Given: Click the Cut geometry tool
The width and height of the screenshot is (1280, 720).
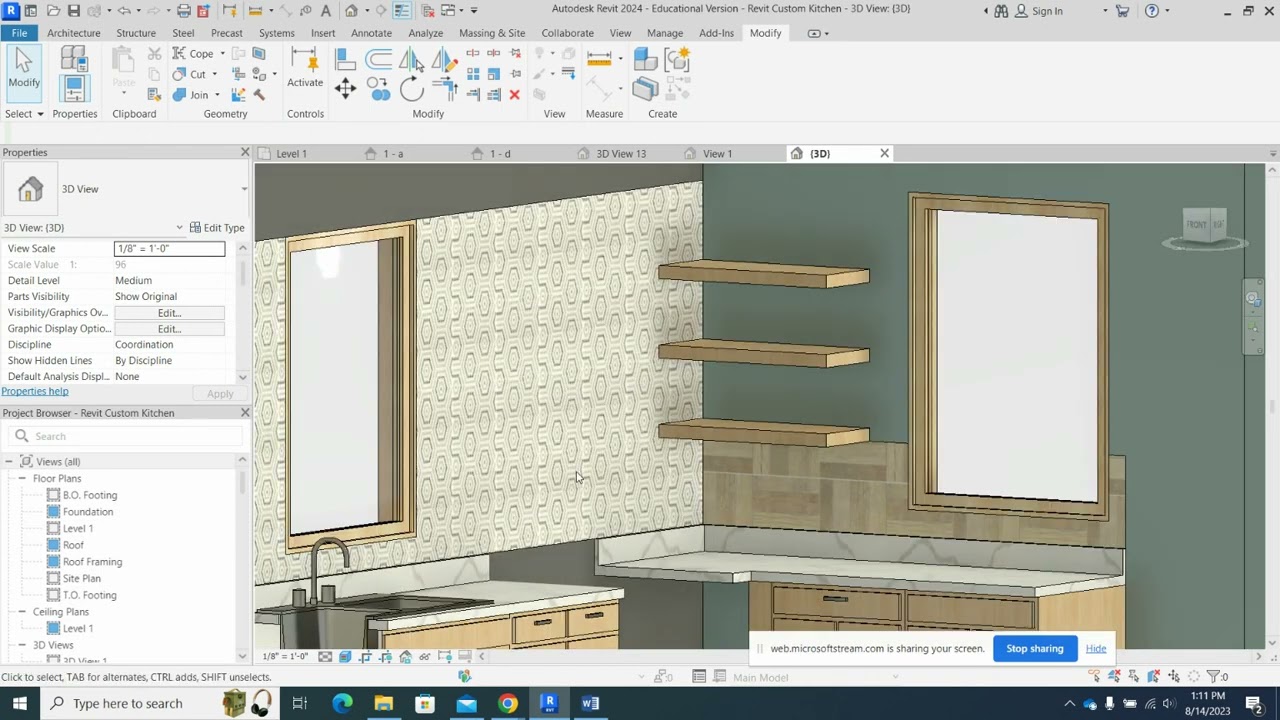Looking at the screenshot, I should click(190, 74).
